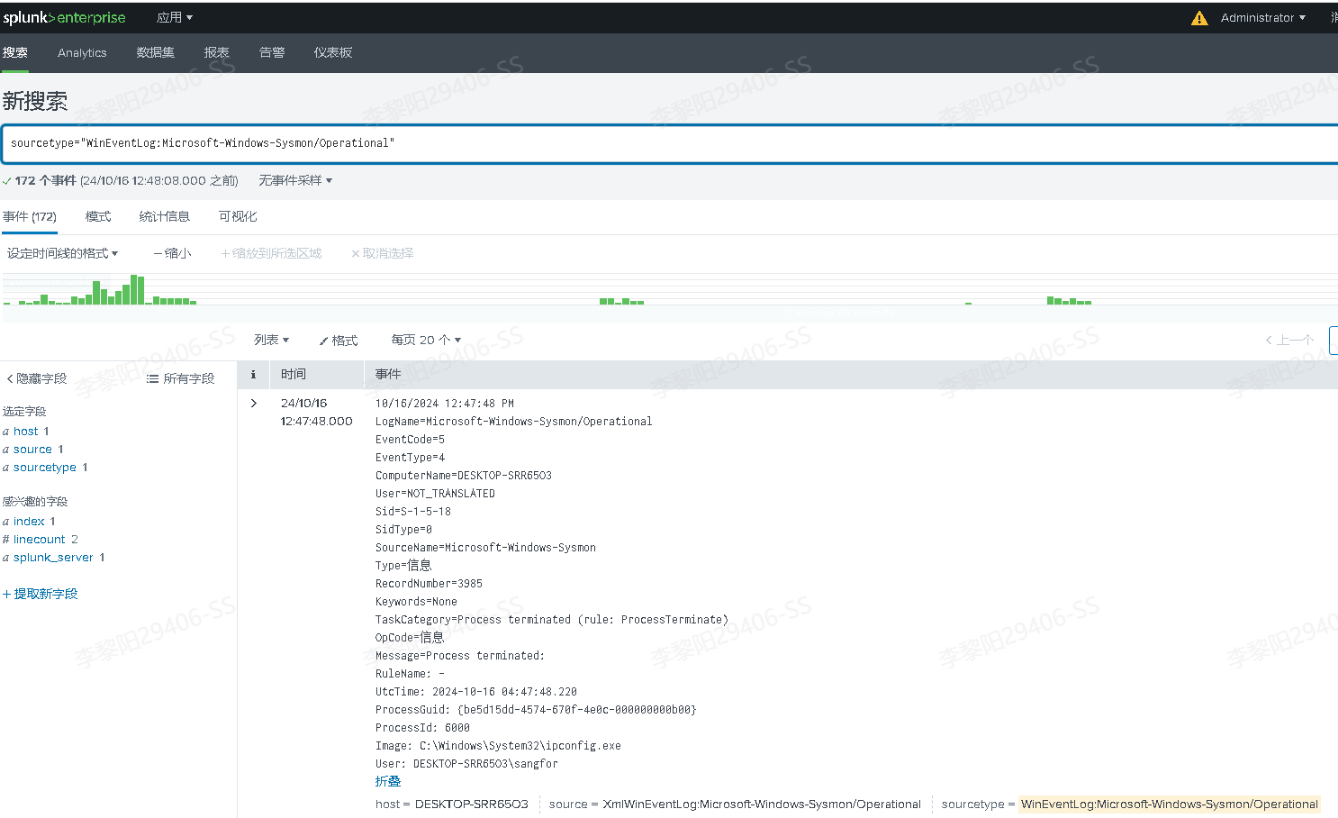Click the yellow warning triangle near Administrator
The image size is (1338, 818).
[x=1199, y=17]
